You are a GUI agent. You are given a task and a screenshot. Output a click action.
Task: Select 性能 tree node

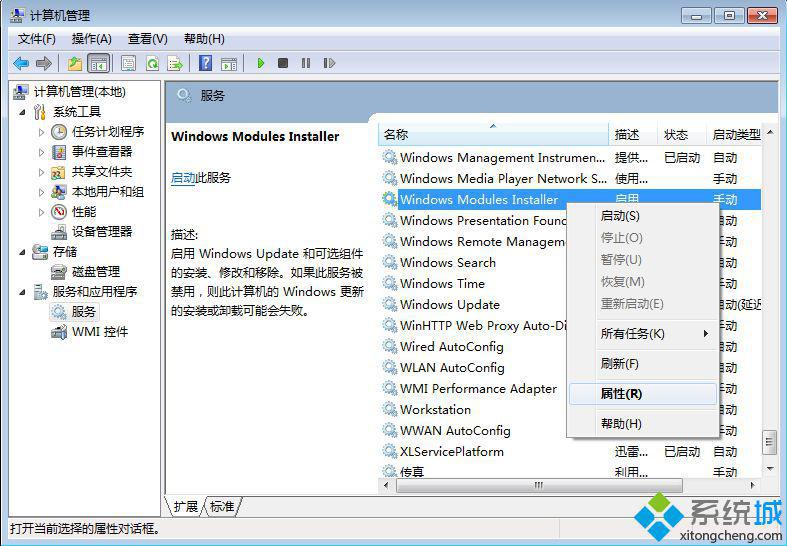pyautogui.click(x=84, y=212)
